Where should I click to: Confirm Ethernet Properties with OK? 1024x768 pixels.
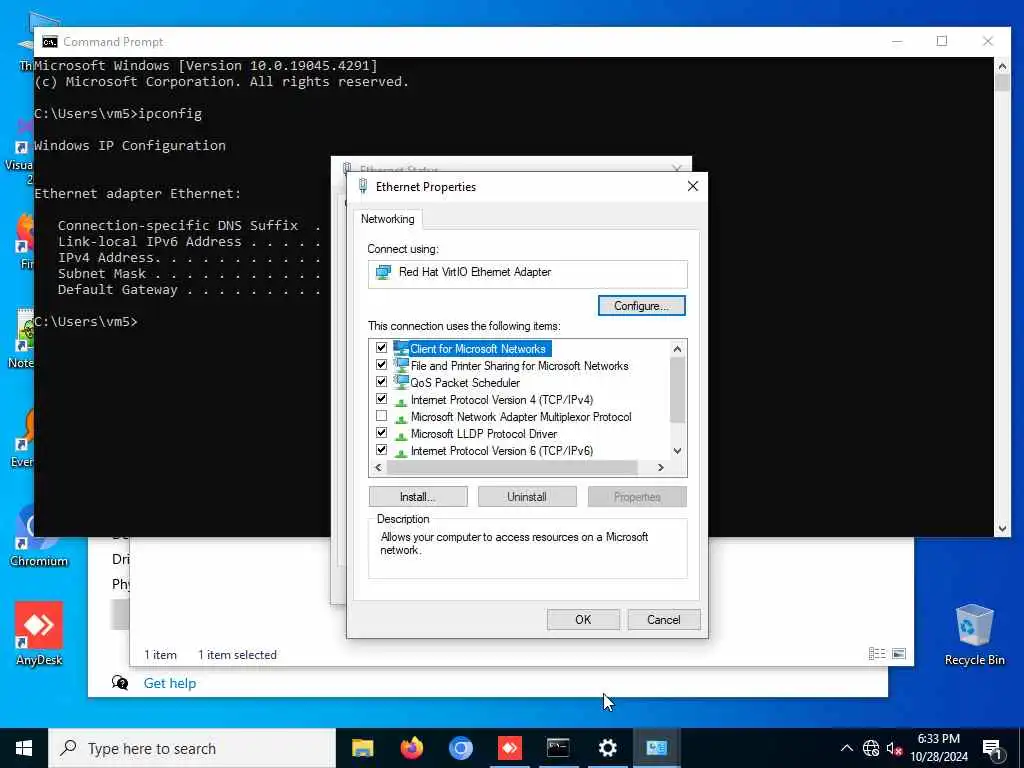[583, 620]
